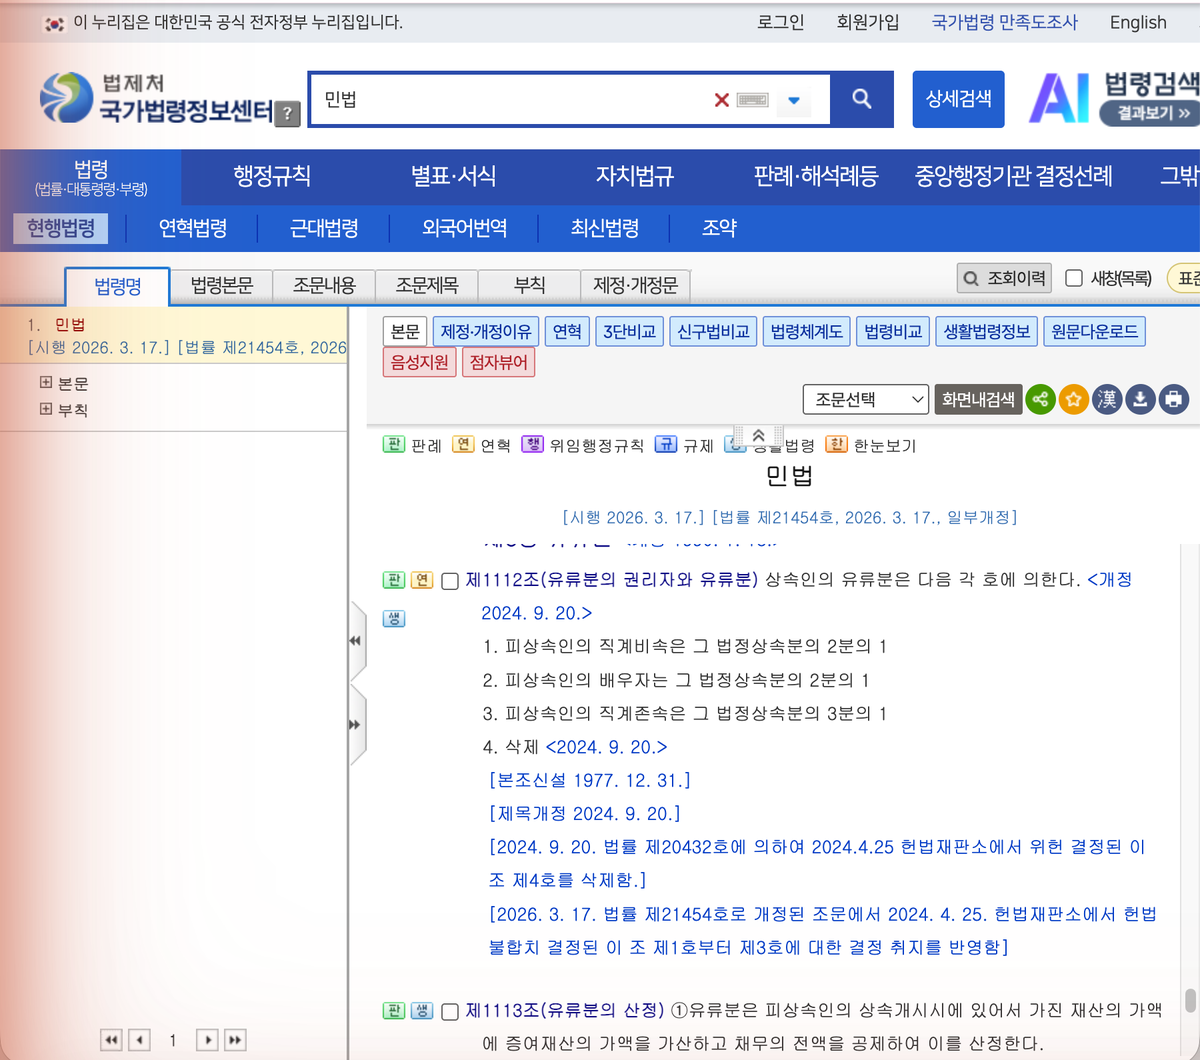Clear the search text with red X
1200x1060 pixels.
click(721, 100)
